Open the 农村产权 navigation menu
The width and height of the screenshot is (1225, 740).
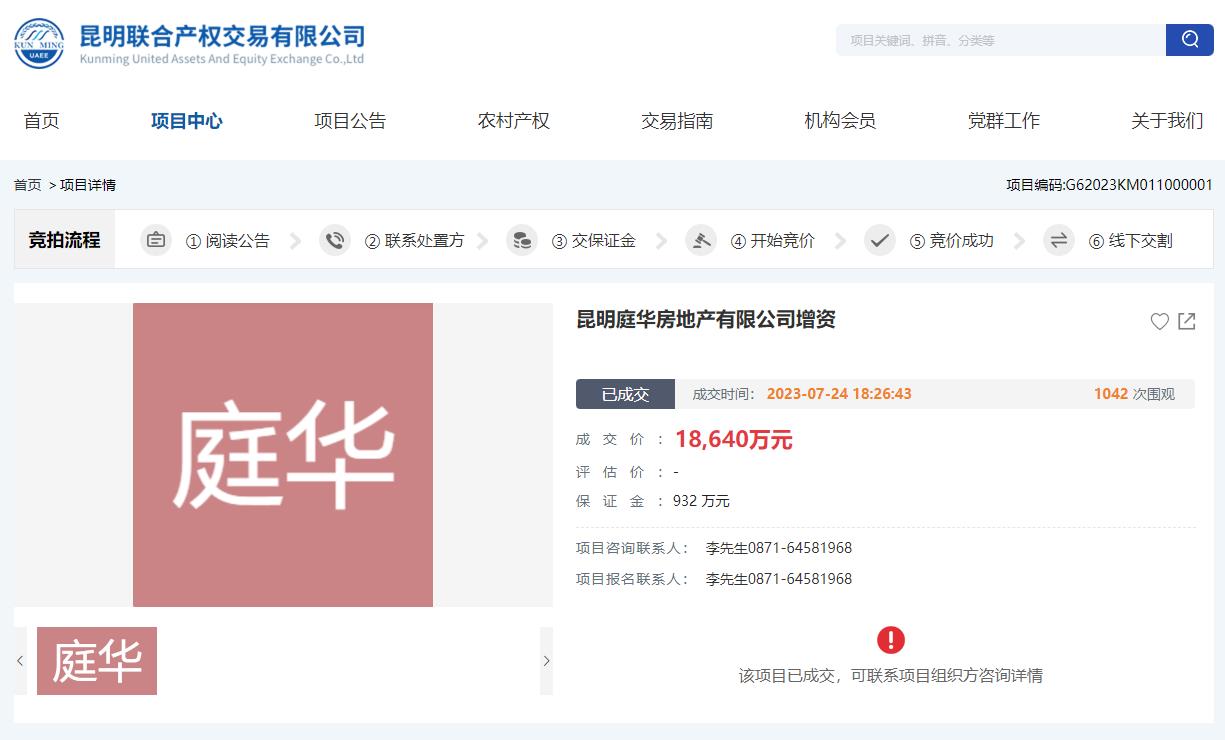click(514, 121)
